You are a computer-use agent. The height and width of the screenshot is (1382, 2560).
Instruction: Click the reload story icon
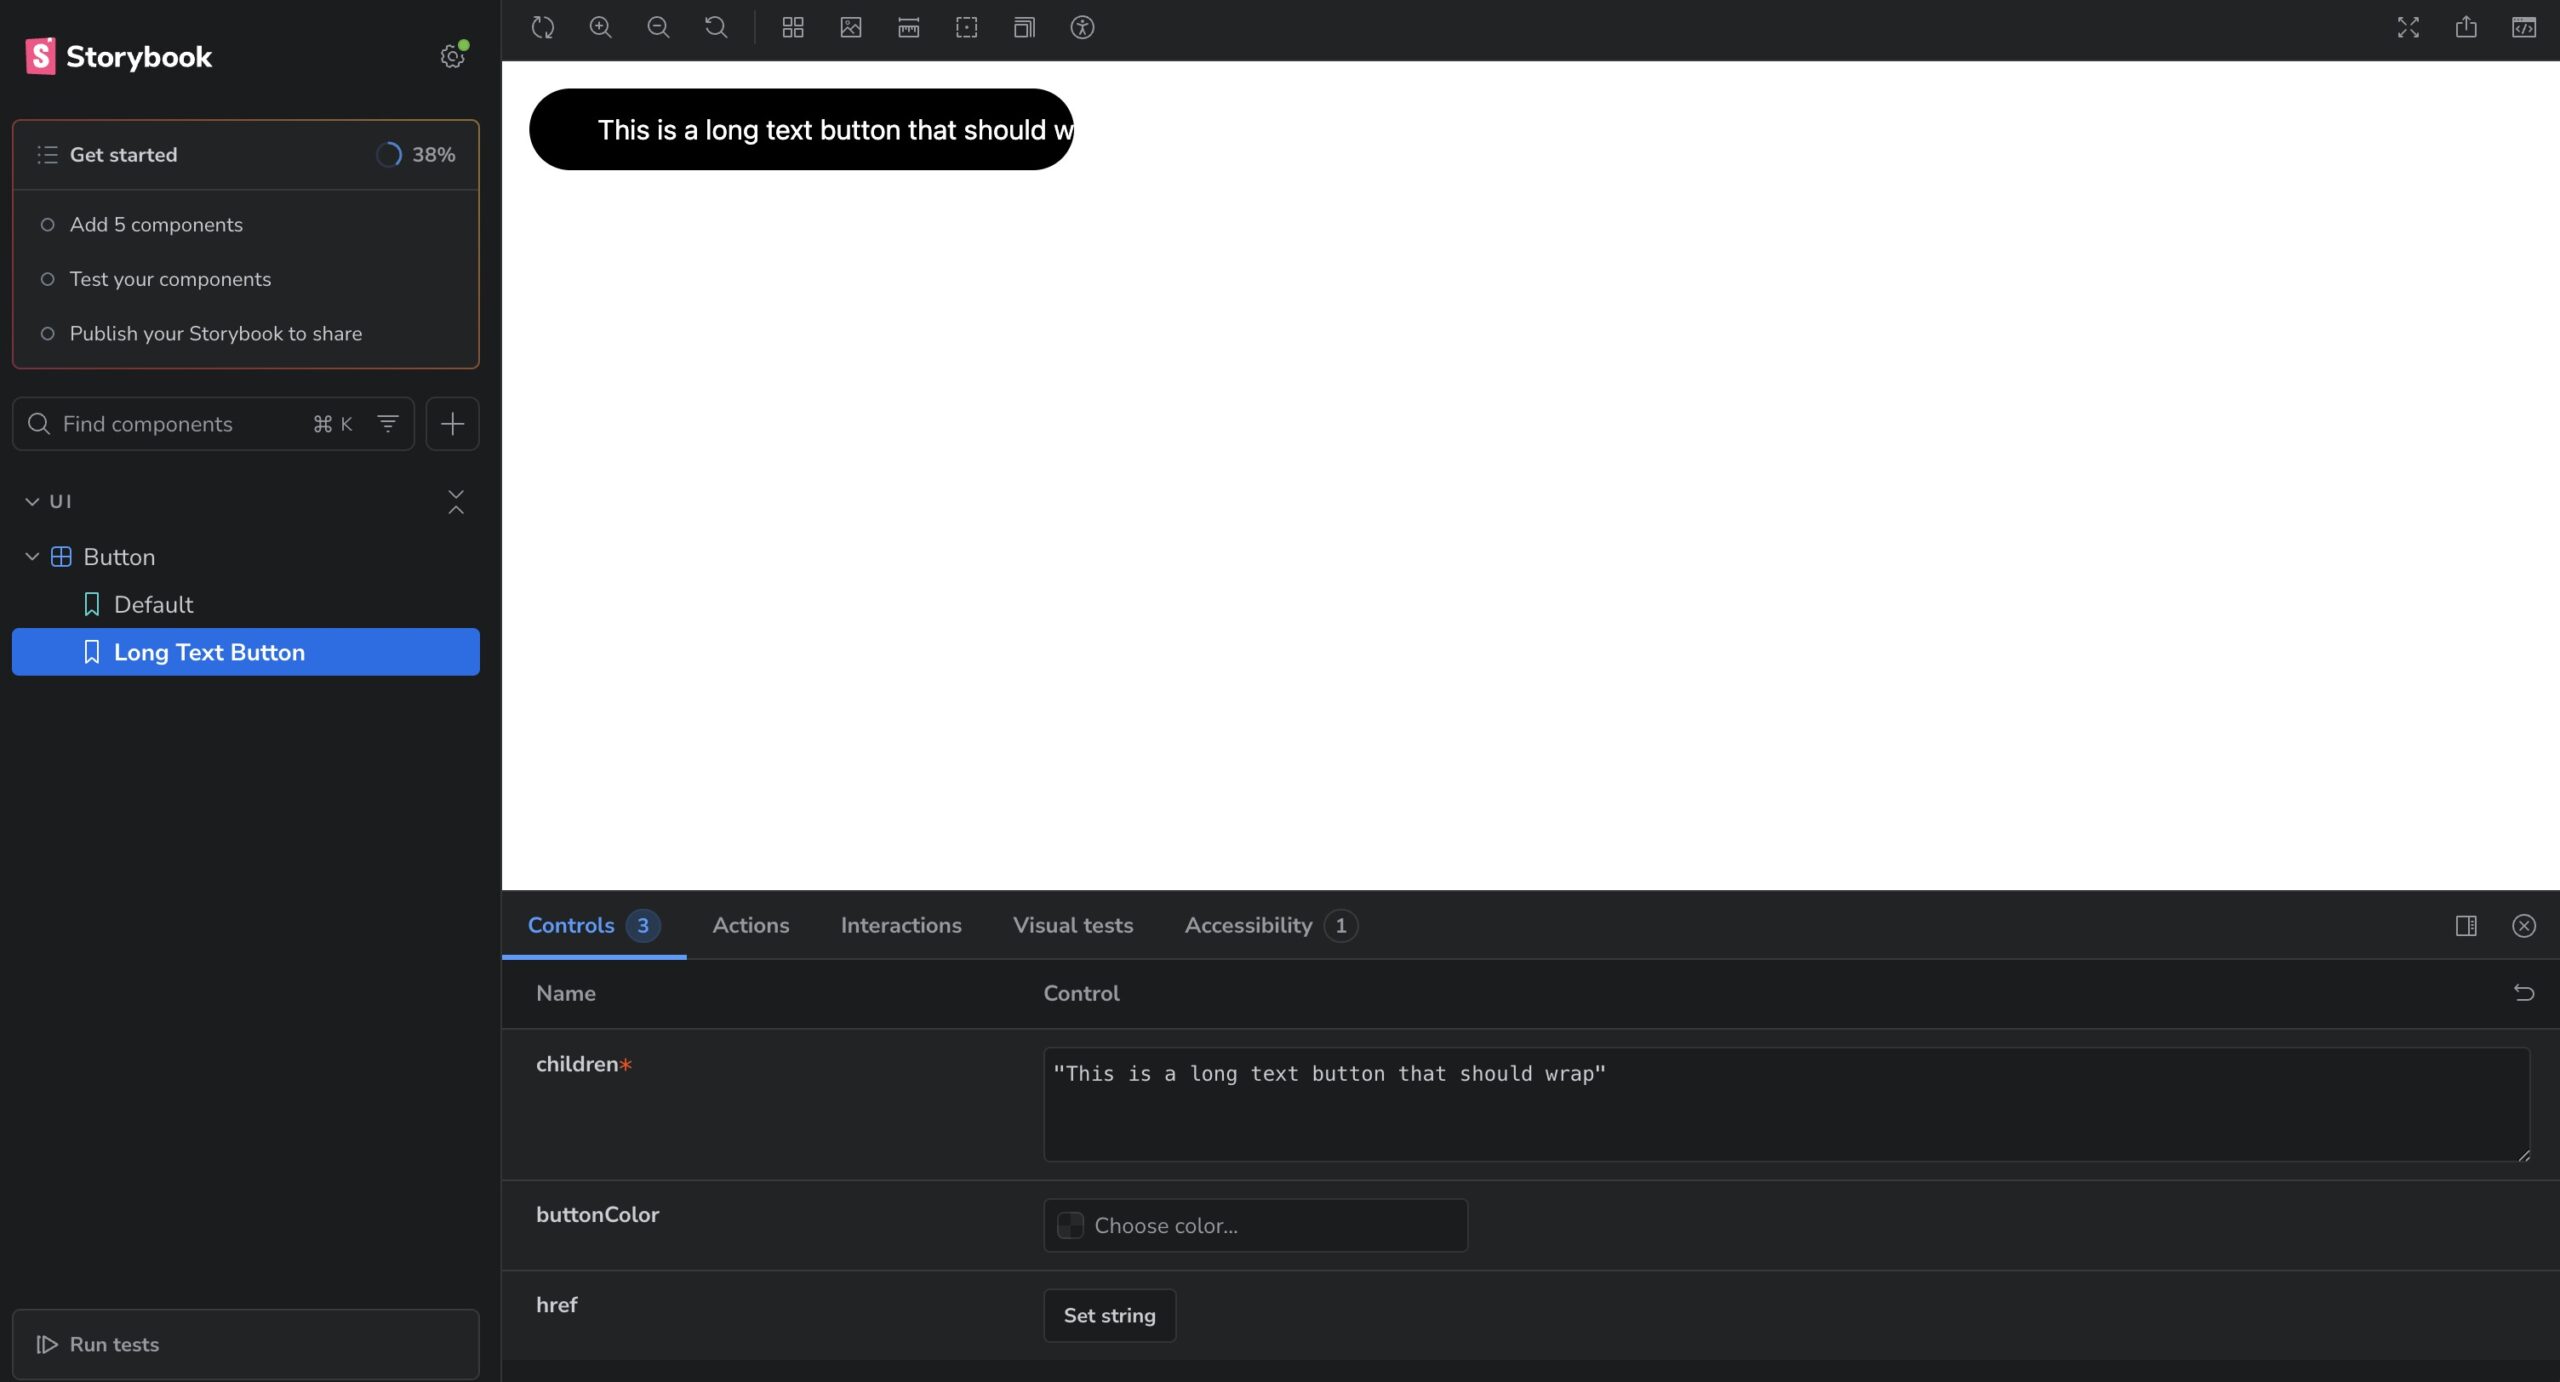click(x=543, y=27)
